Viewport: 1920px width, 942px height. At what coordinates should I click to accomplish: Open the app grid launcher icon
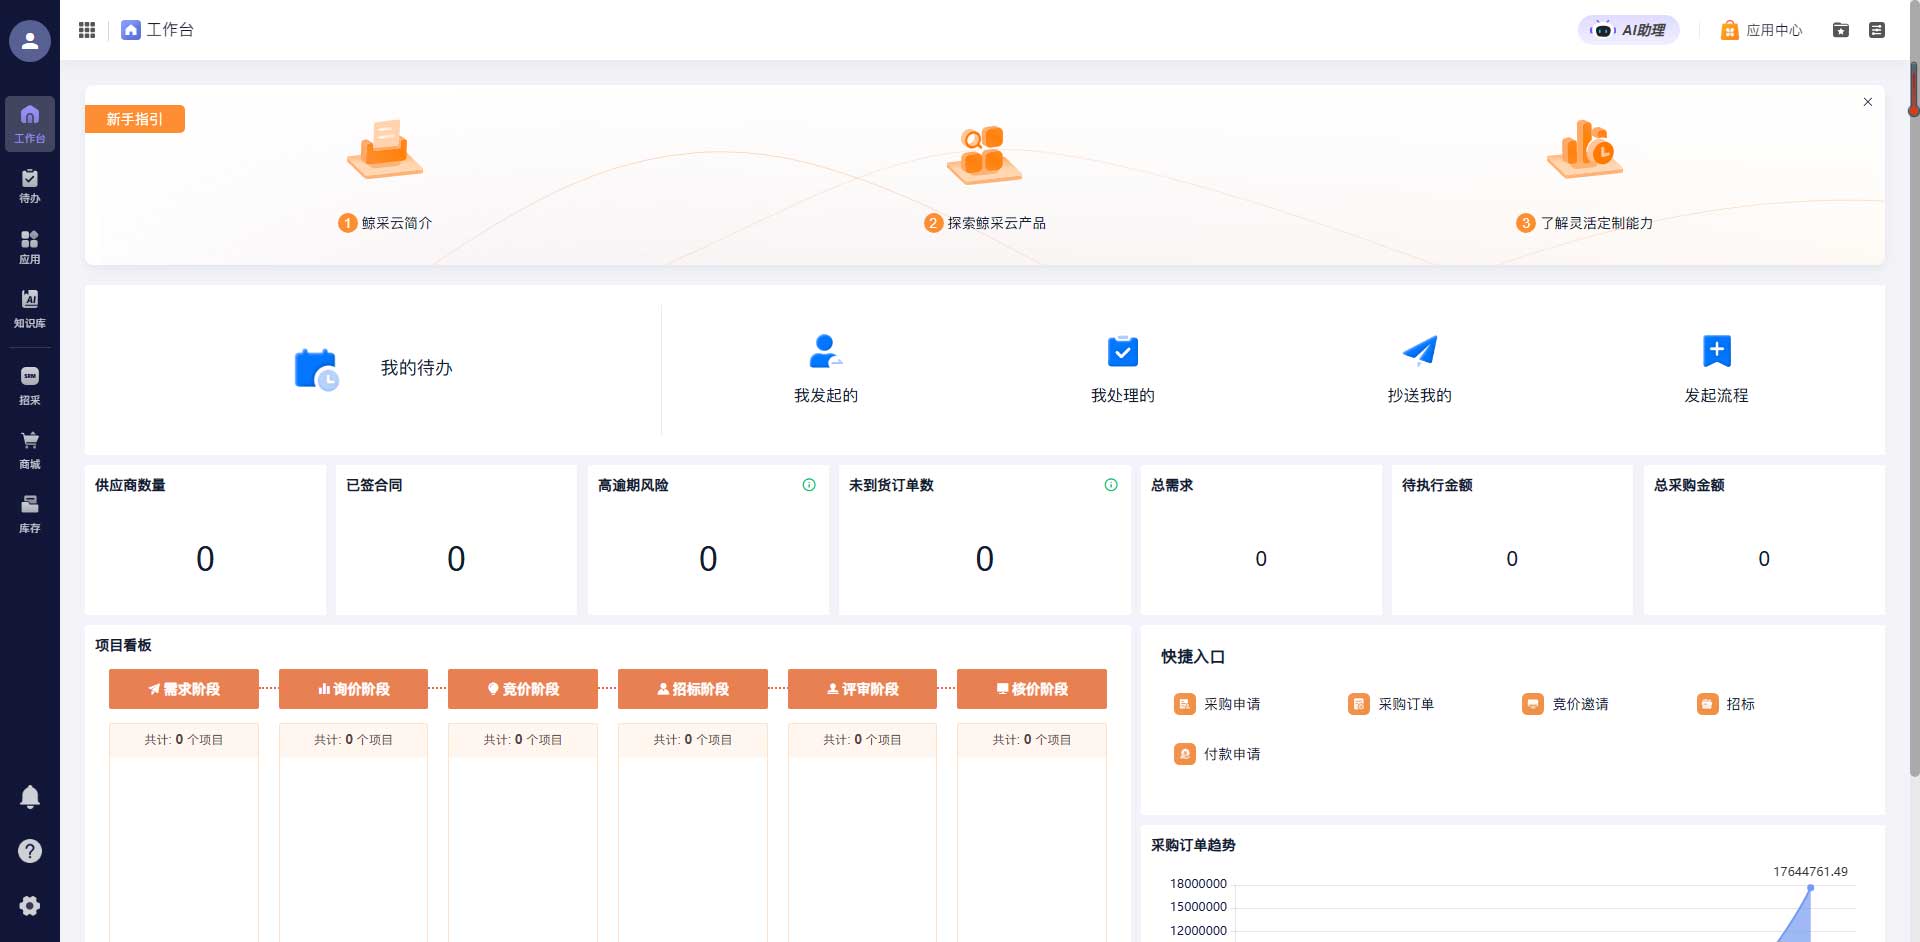point(87,30)
